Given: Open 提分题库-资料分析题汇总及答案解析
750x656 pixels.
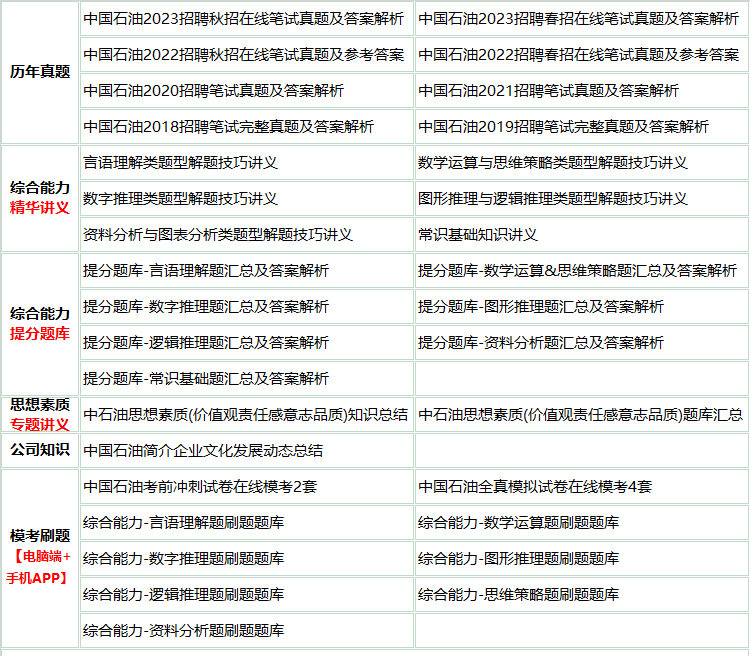Looking at the screenshot, I should [x=540, y=343].
